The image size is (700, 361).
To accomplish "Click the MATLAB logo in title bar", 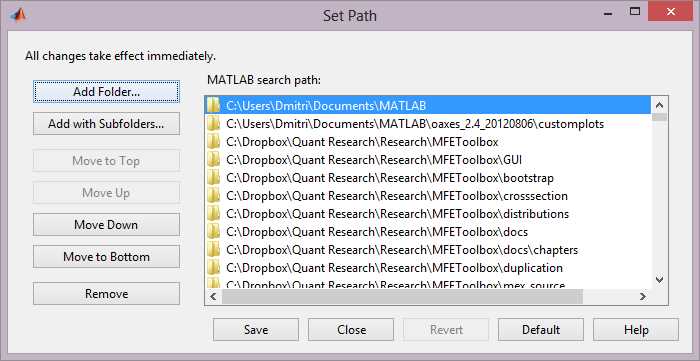I will click(18, 15).
